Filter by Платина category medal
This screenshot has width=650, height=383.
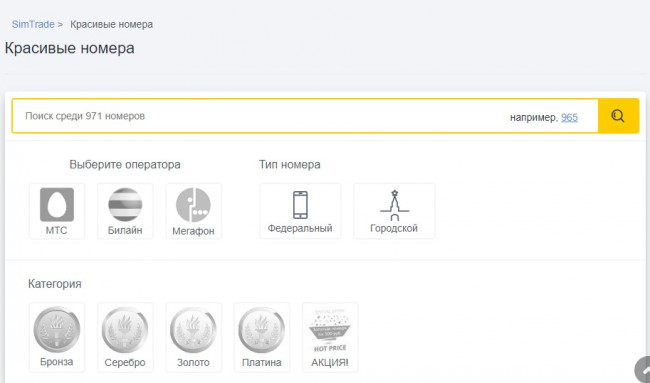click(262, 330)
